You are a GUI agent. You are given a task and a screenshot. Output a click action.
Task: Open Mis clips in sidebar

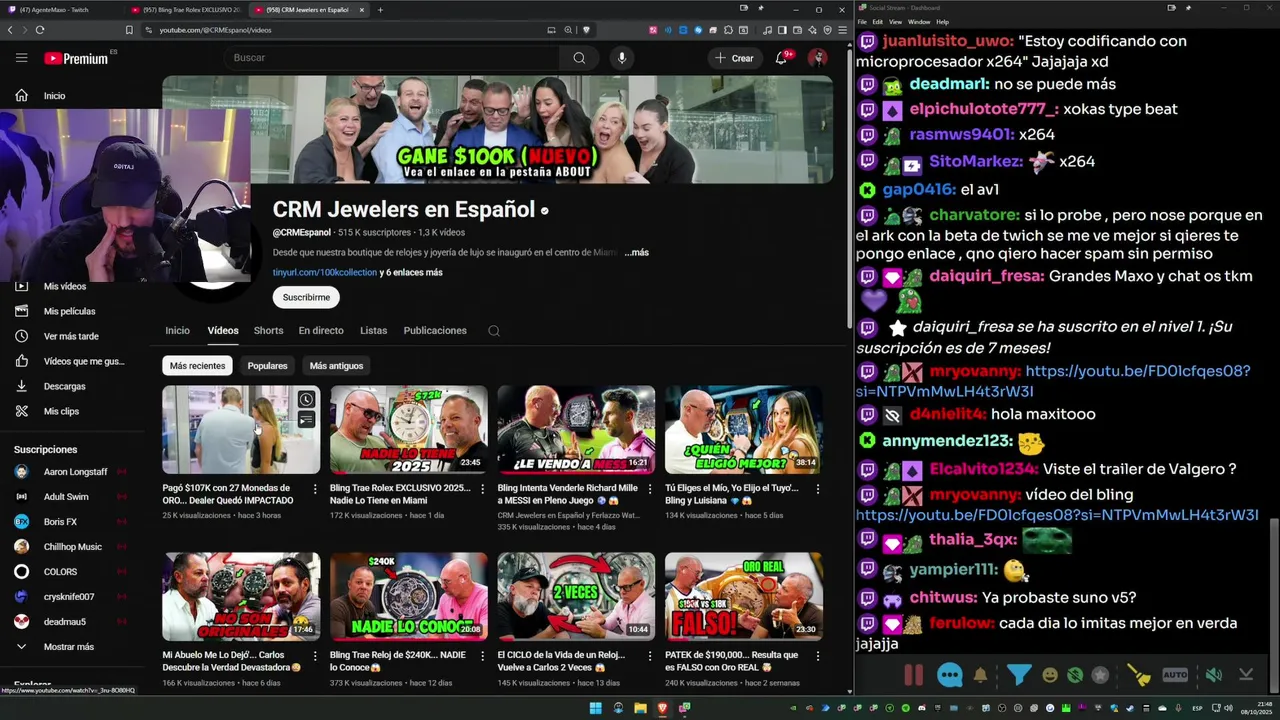61,411
